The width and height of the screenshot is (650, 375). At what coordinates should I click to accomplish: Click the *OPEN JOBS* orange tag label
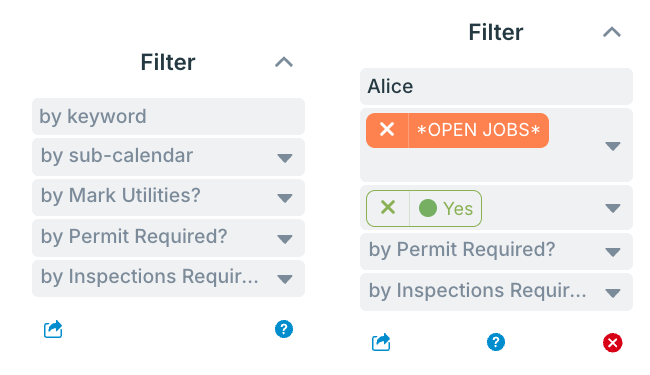[x=478, y=130]
